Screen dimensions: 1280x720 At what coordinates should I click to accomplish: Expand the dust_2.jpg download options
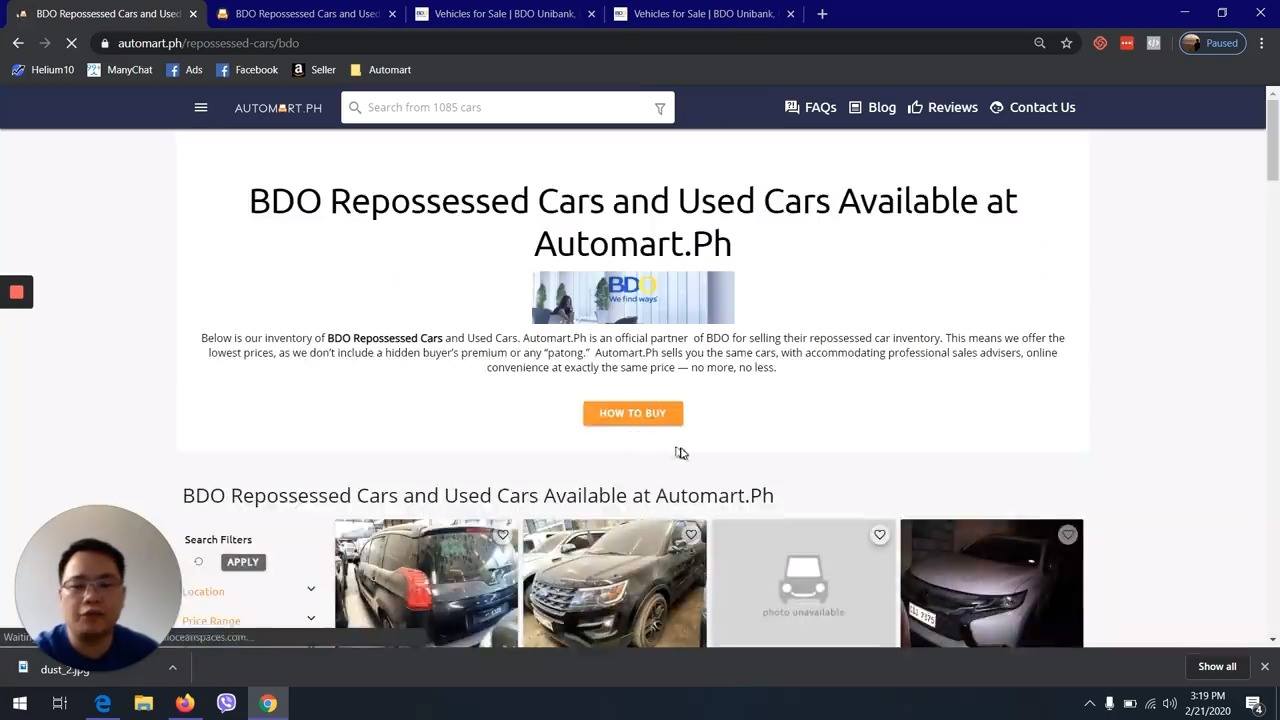172,668
